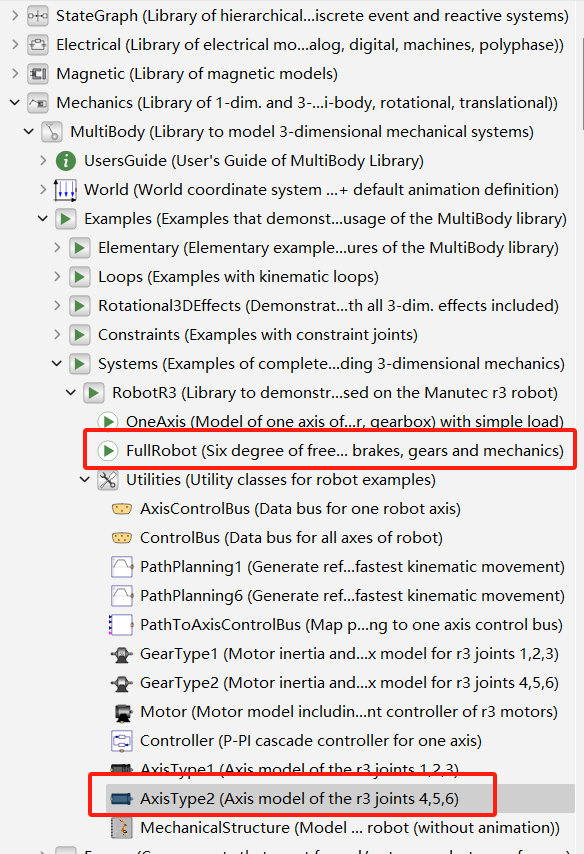This screenshot has width=584, height=854.
Task: Click the World coordinate system icon
Action: pyautogui.click(x=65, y=190)
